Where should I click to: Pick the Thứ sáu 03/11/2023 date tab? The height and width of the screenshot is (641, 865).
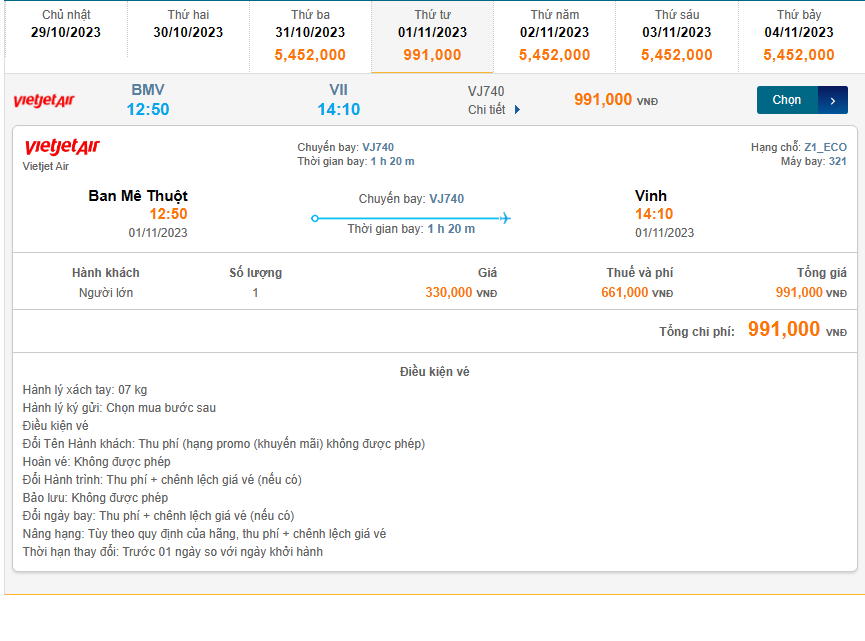tap(677, 36)
